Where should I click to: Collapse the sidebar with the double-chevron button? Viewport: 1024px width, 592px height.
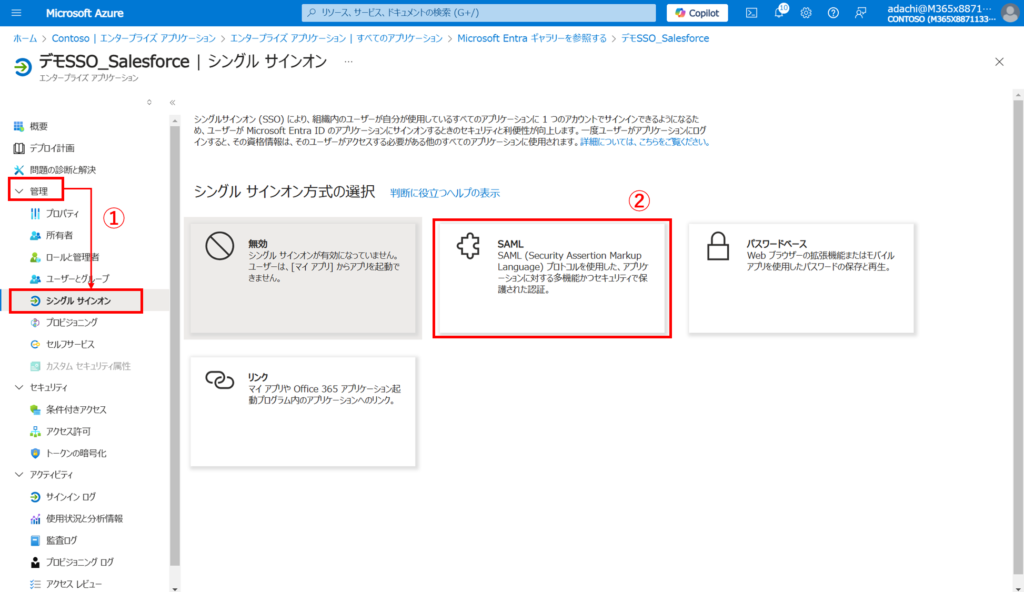click(x=172, y=103)
